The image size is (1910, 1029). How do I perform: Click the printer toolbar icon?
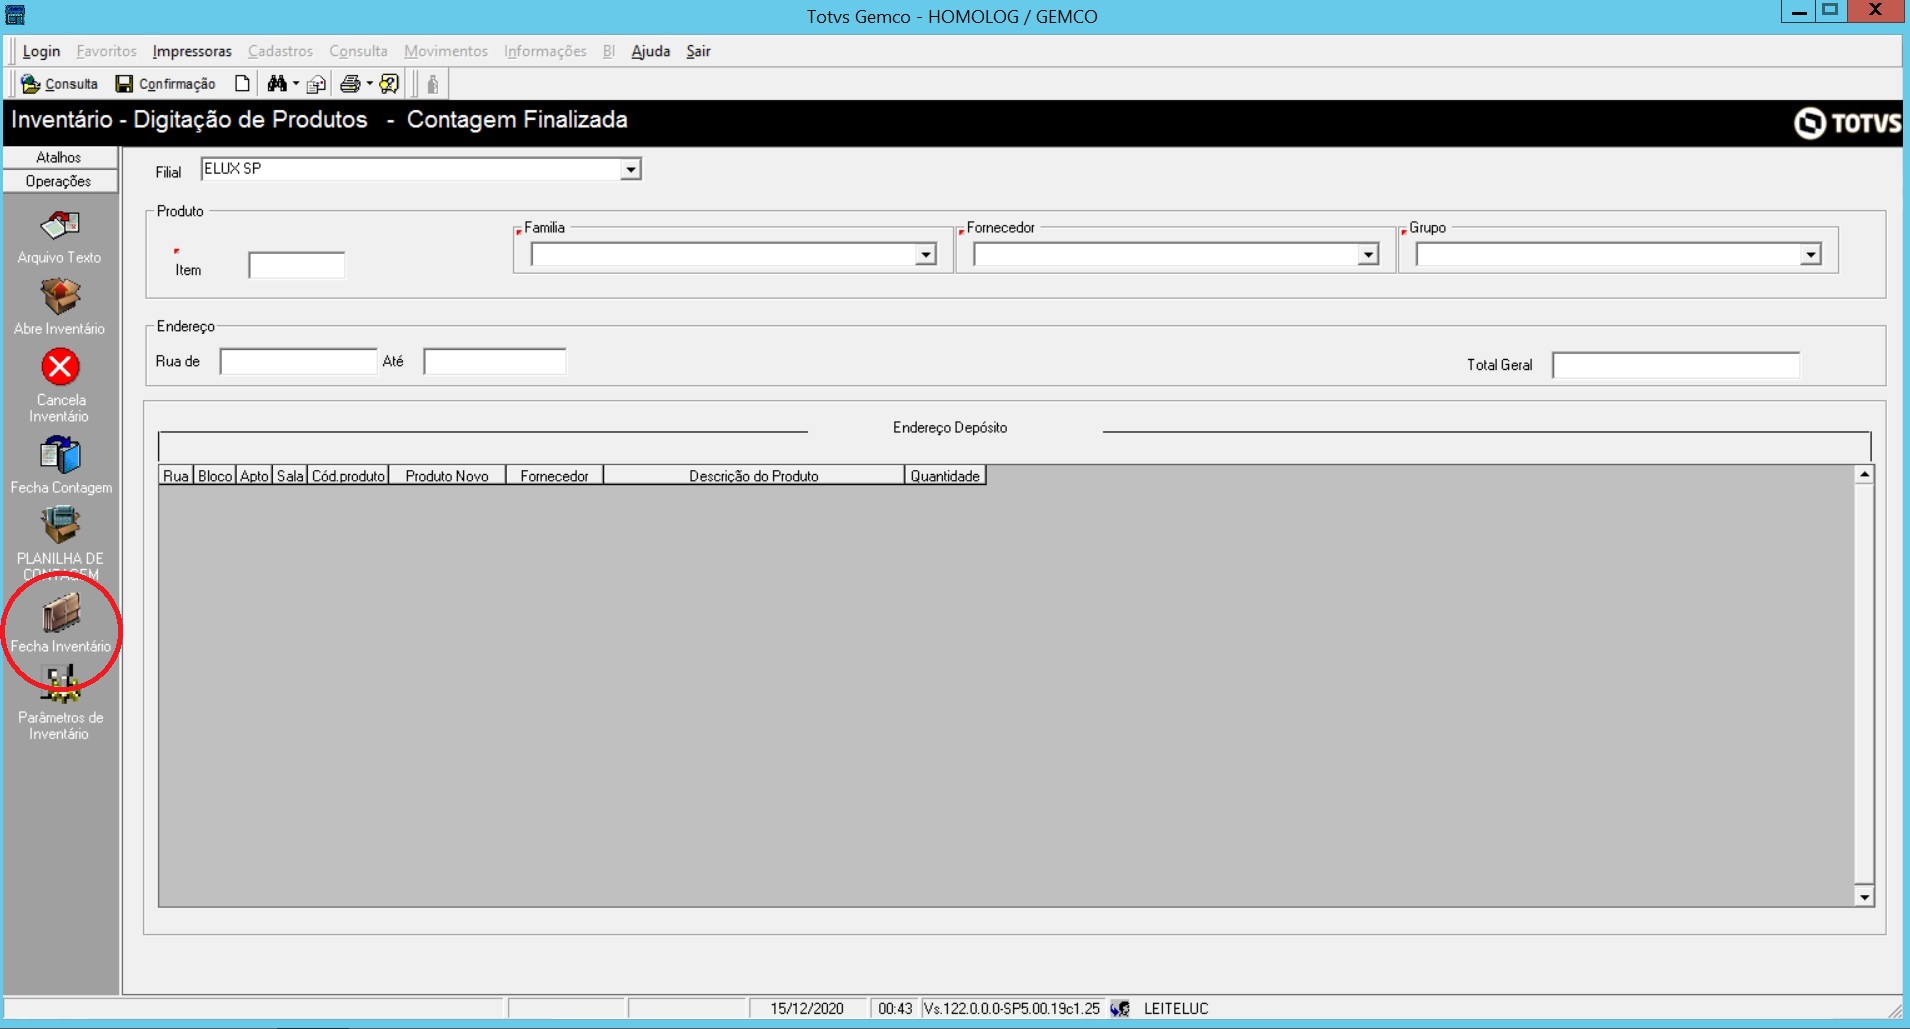[350, 84]
